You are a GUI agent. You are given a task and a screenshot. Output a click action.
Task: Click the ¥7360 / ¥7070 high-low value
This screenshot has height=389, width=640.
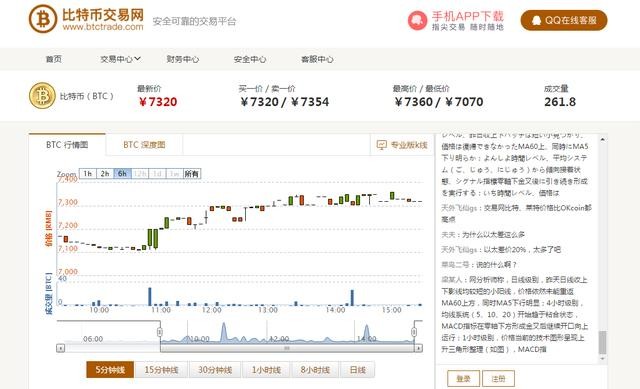pos(438,102)
